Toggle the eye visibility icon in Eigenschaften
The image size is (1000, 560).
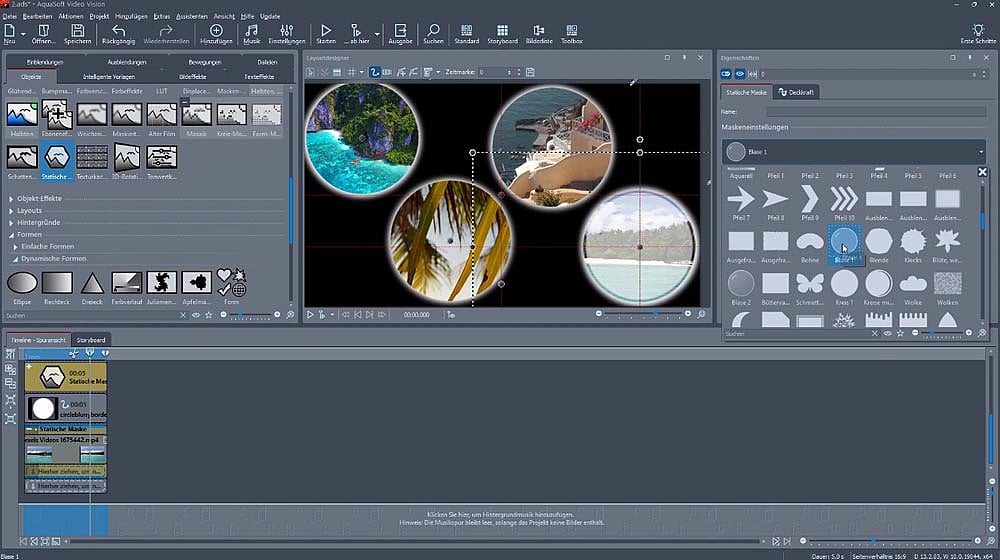[x=739, y=74]
